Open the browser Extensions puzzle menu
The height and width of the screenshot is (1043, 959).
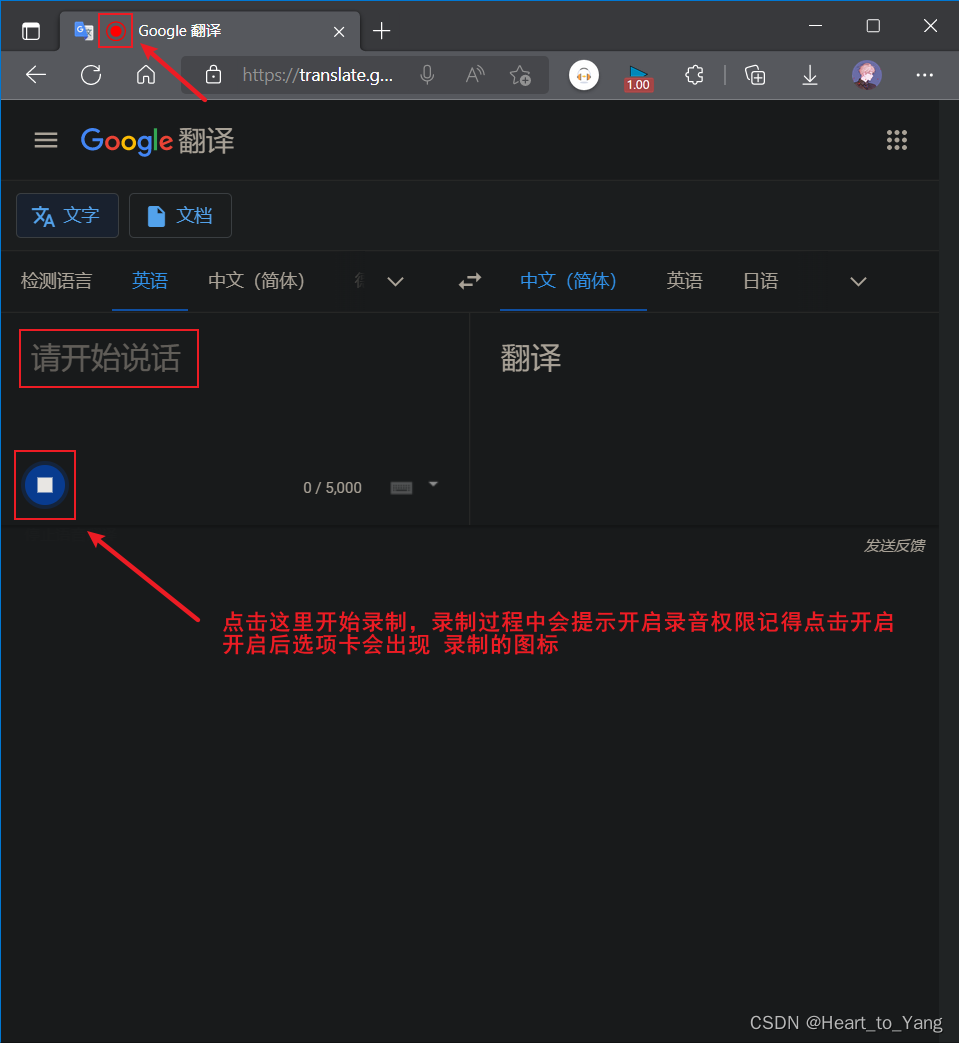pyautogui.click(x=694, y=75)
